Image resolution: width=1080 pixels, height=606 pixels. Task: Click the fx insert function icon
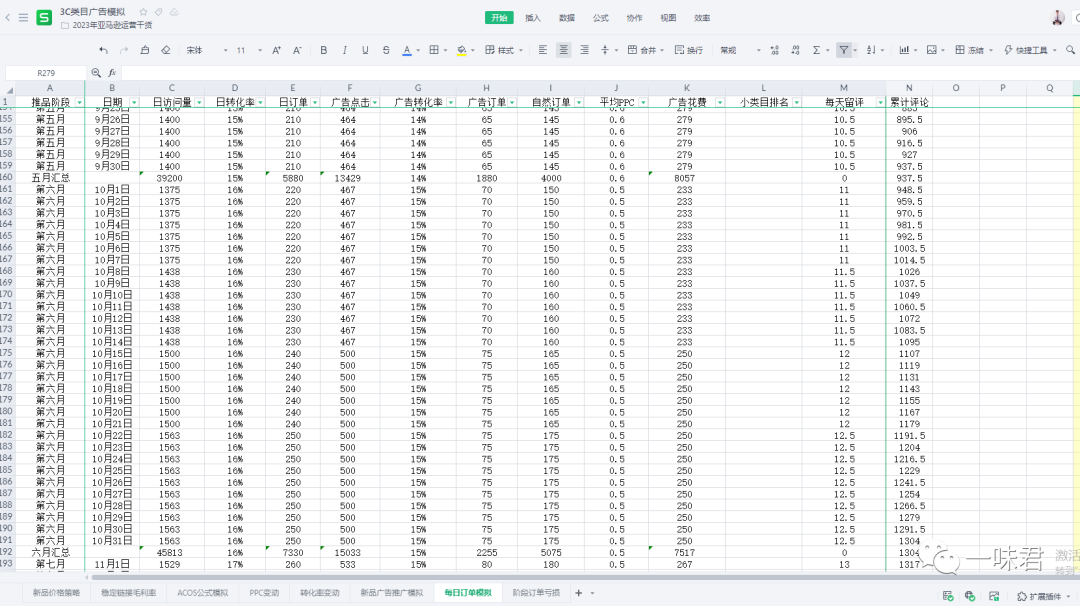click(x=112, y=73)
